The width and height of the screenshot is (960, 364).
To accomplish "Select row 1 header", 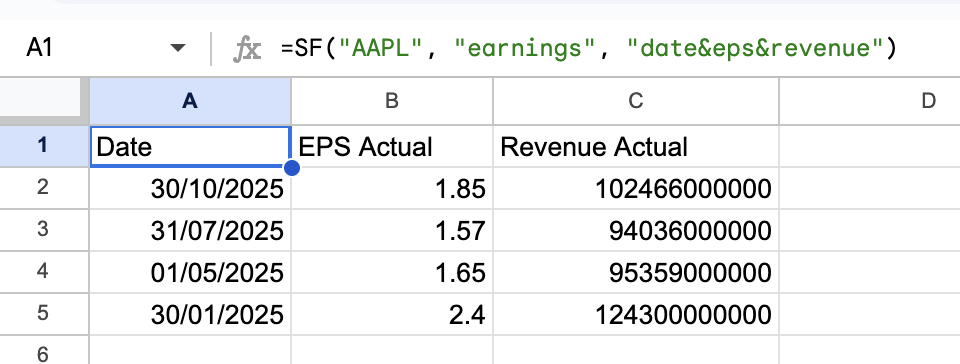I will [x=44, y=146].
